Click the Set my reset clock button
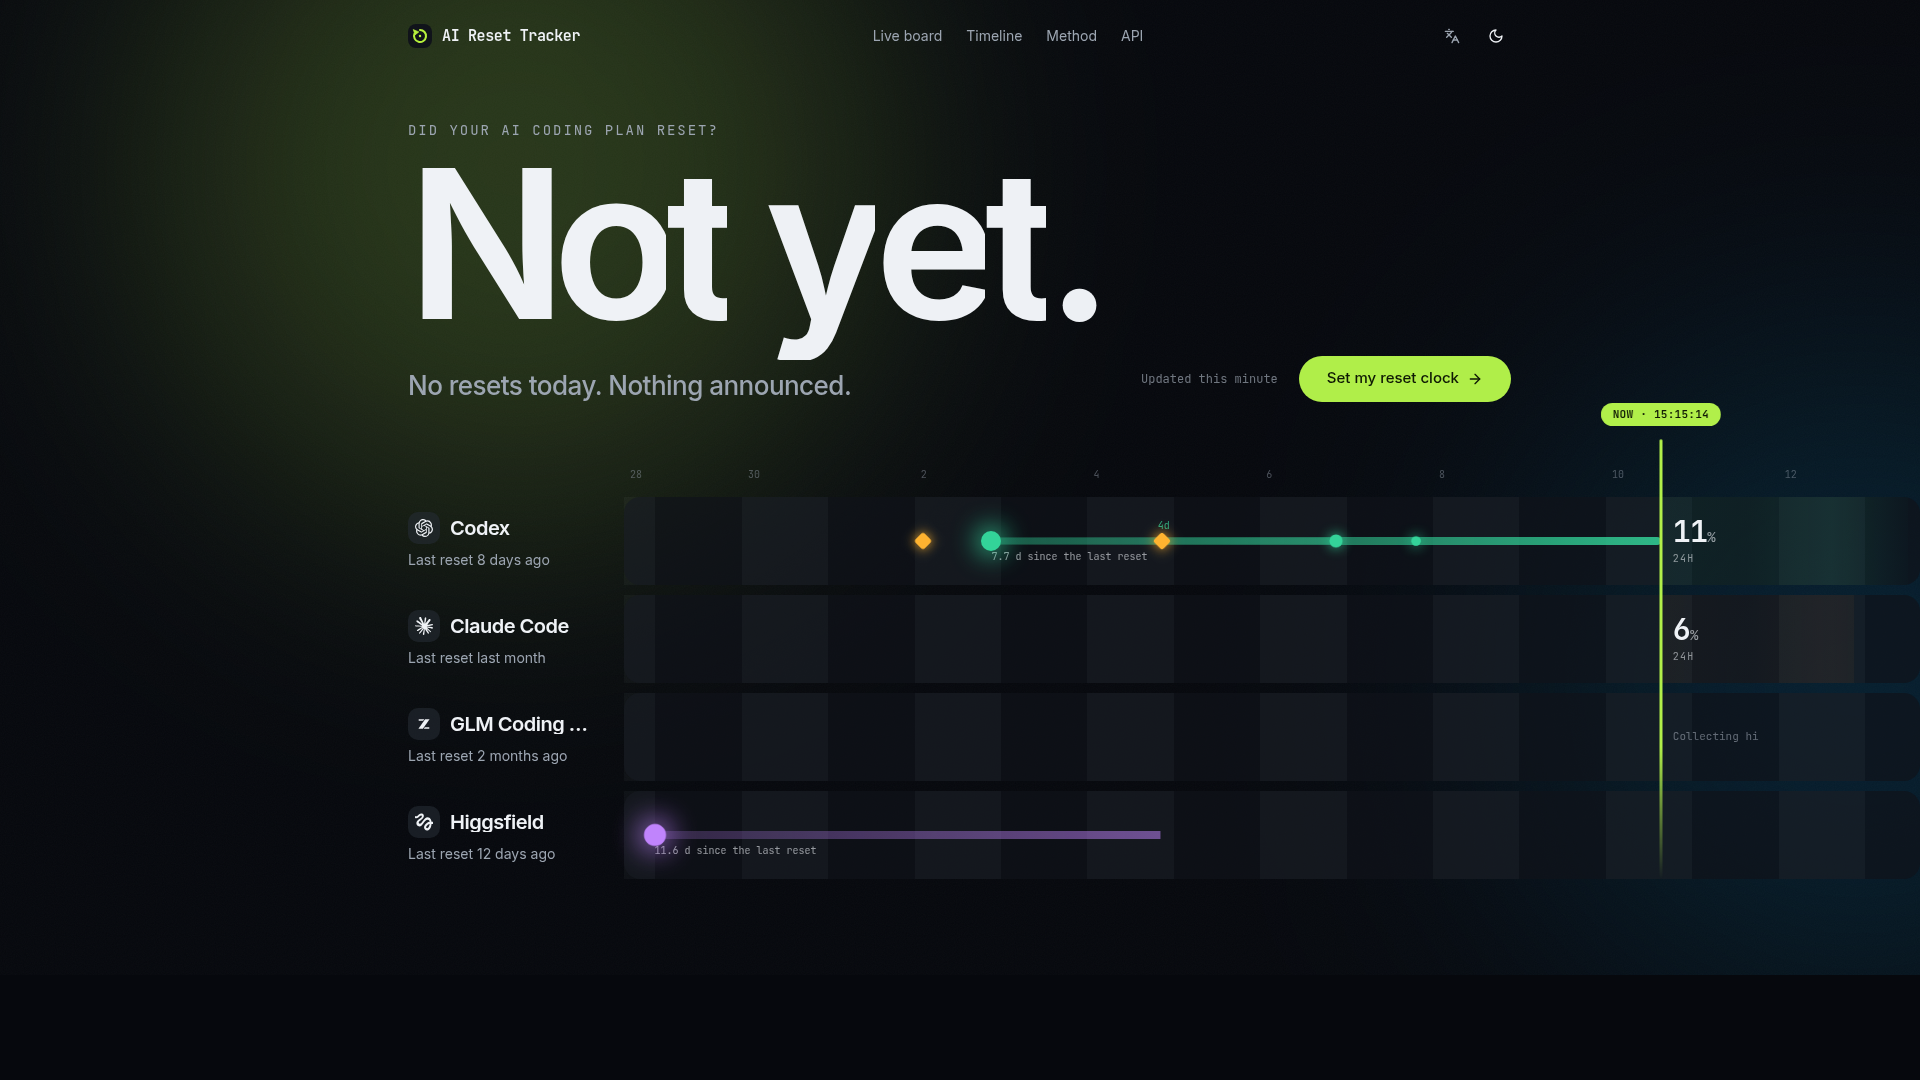 tap(1404, 379)
